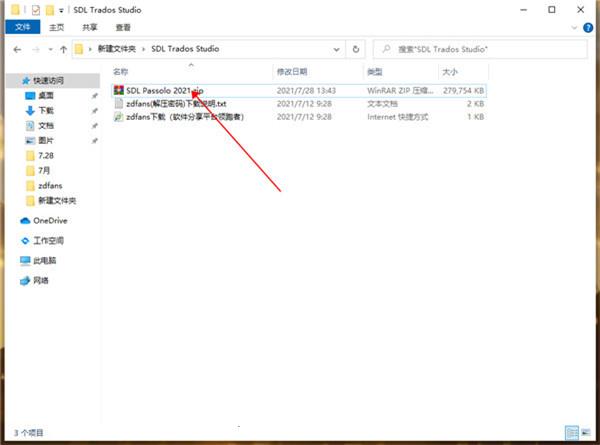Click the Internet 快捷方式 type cell
Screen dimensions: 600x445
397,117
